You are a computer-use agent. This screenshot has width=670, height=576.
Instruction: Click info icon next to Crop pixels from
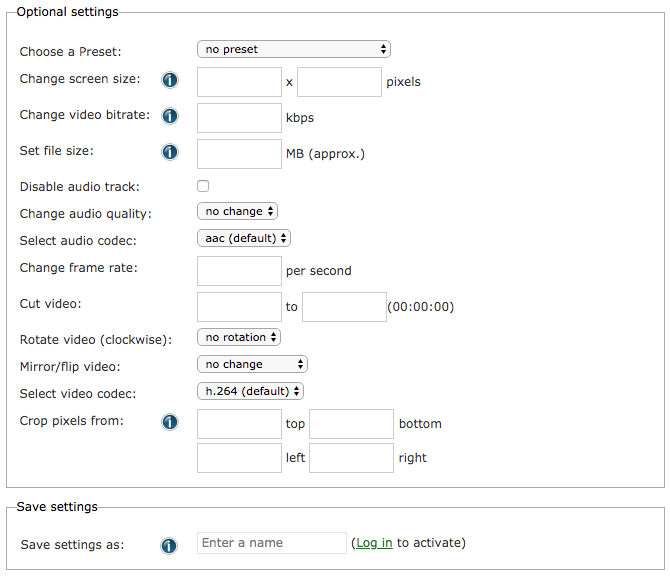tap(170, 422)
